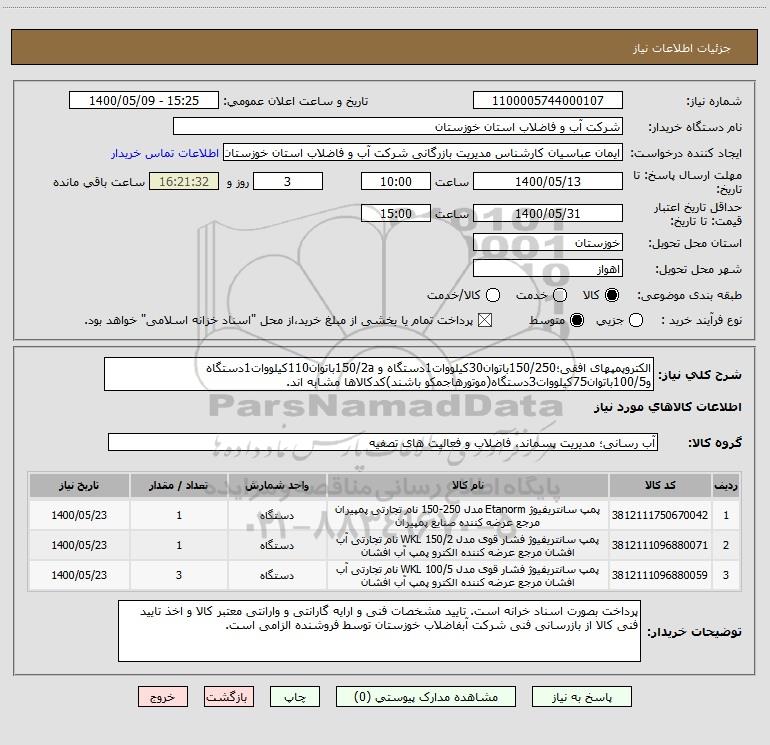The image size is (770, 745).
Task: Click the response deadline date 1400/05/13
Action: click(x=548, y=181)
